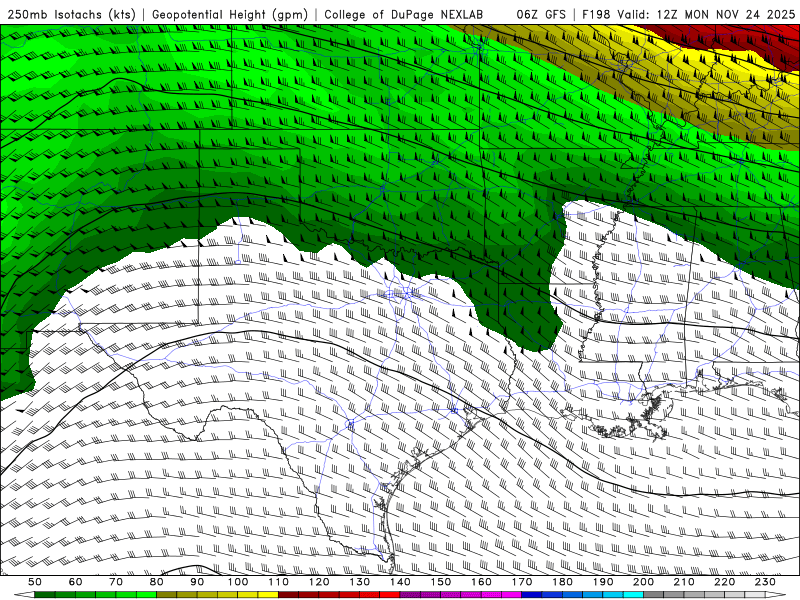Click the 200 value on the color scale
This screenshot has width=800, height=600.
coord(643,582)
